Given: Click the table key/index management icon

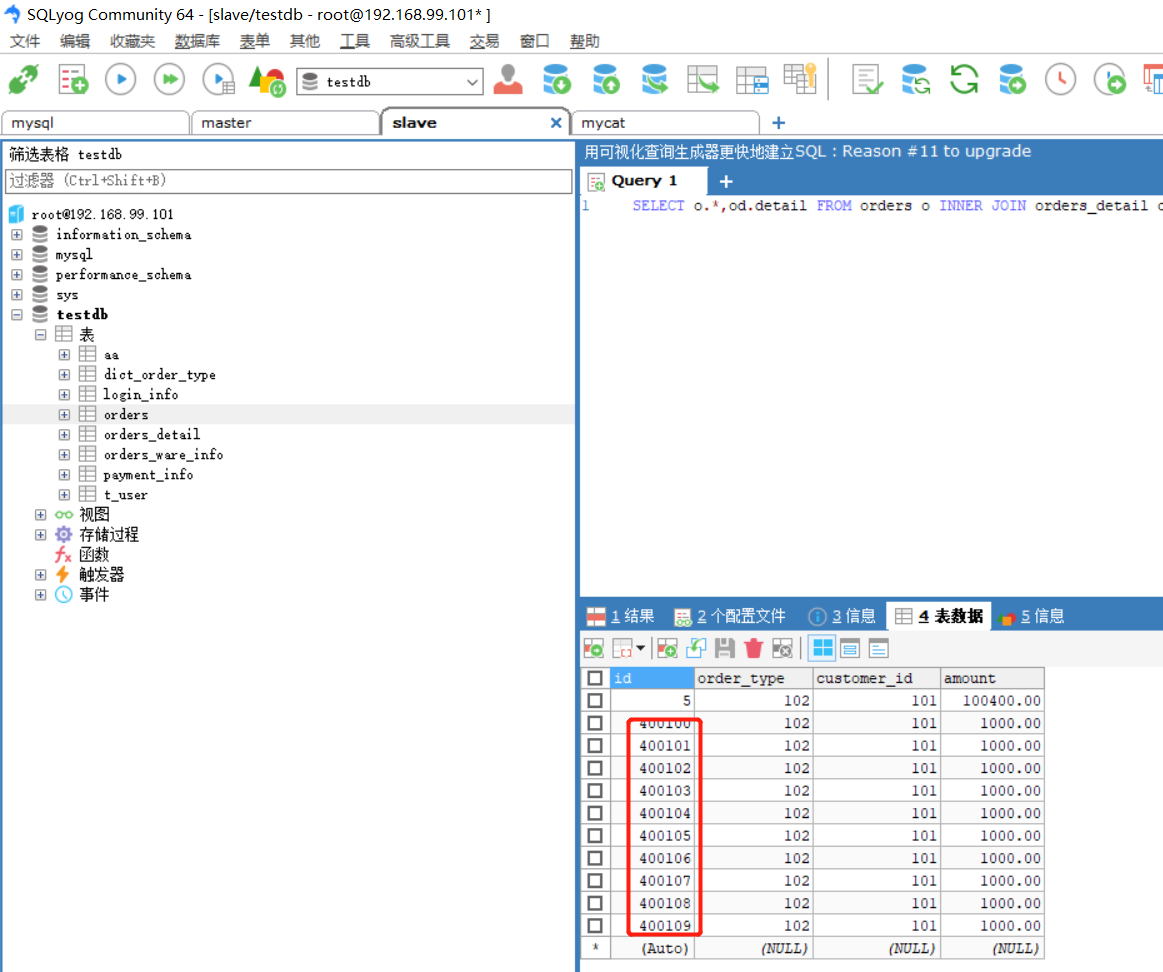Looking at the screenshot, I should [800, 79].
